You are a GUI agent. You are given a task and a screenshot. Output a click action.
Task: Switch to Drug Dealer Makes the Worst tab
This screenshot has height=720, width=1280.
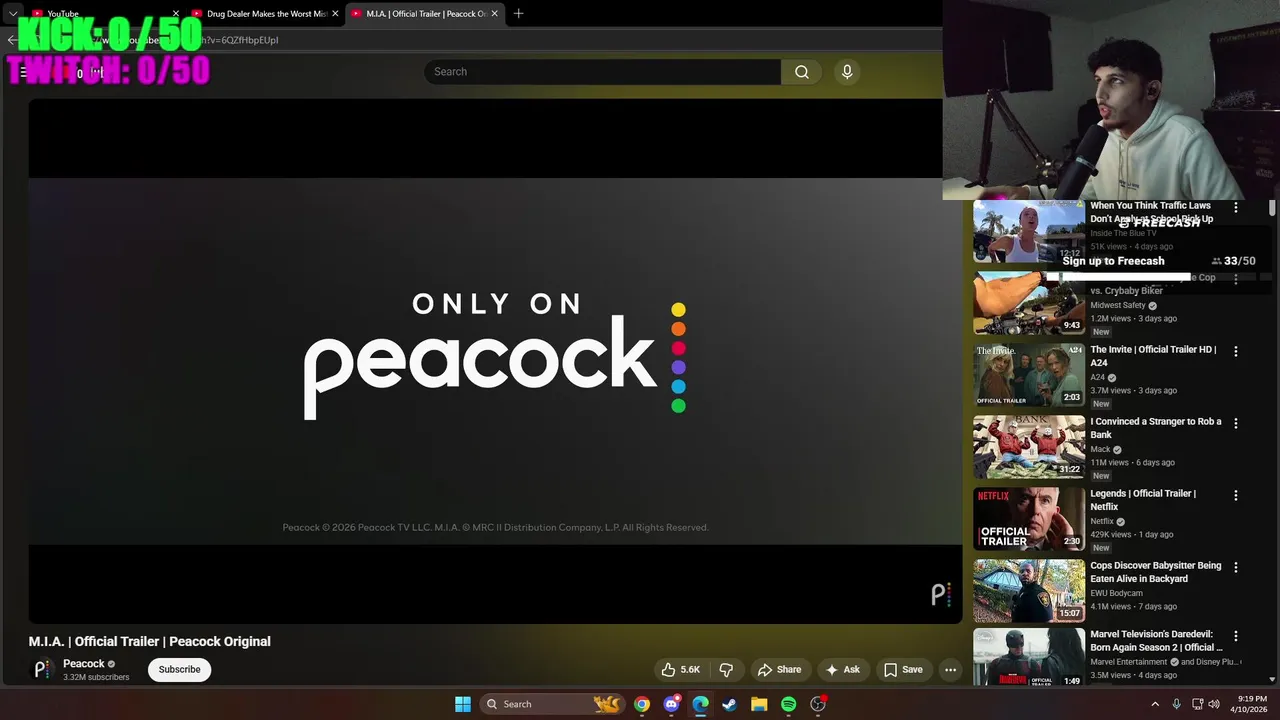pos(265,14)
